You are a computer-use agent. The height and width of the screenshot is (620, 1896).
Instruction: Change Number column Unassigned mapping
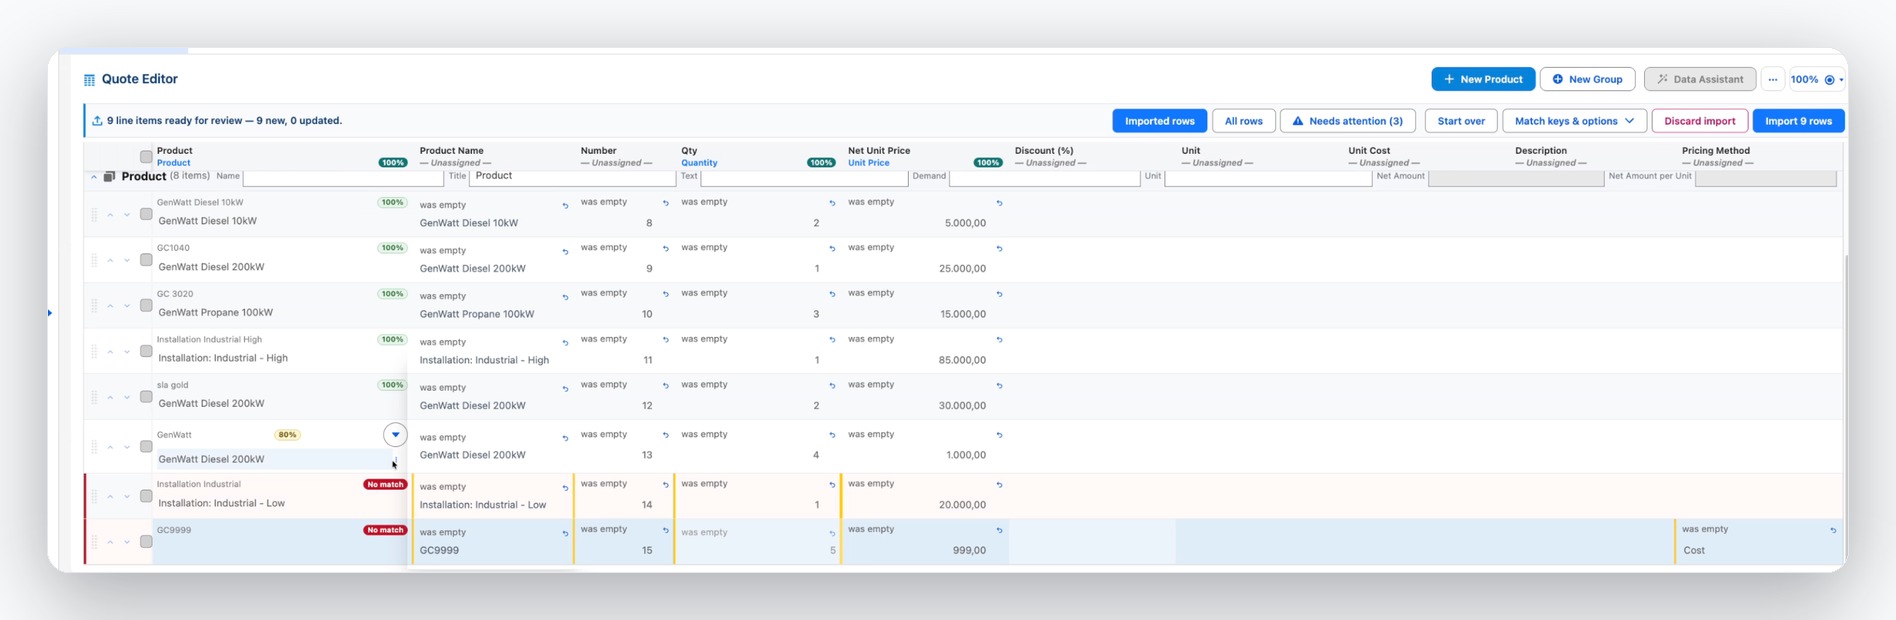(616, 163)
